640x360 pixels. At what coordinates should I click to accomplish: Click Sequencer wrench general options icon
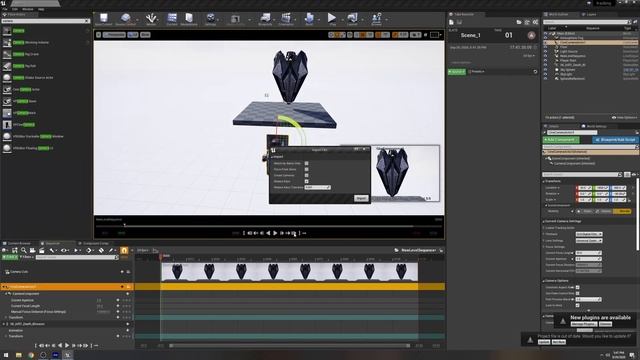[x=52, y=250]
